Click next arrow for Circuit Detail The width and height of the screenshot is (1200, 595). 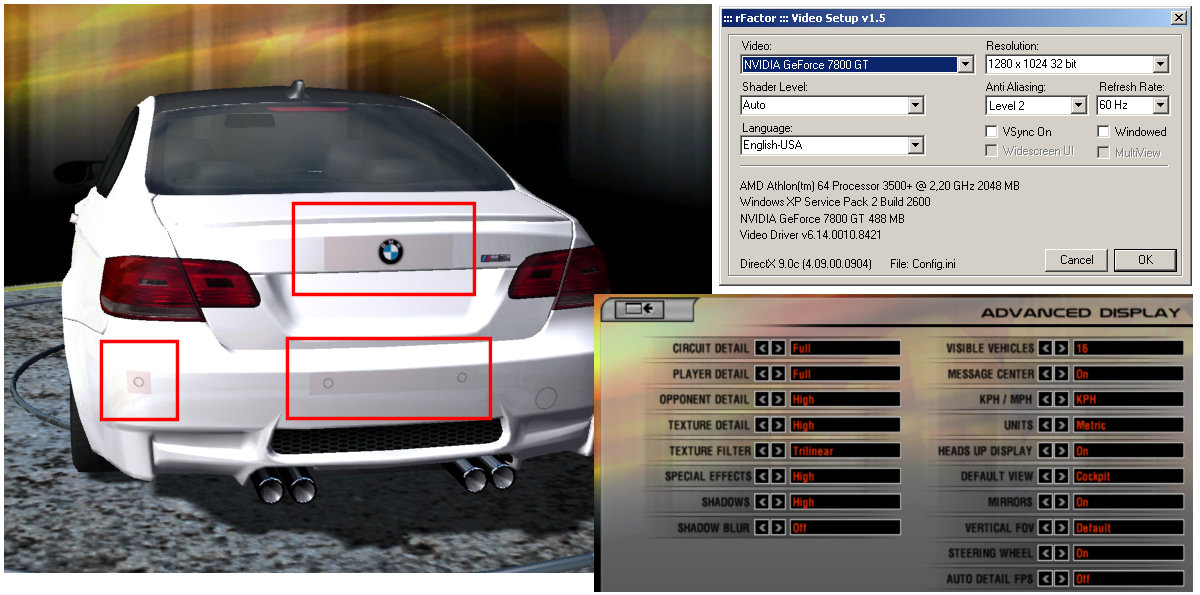coord(778,348)
